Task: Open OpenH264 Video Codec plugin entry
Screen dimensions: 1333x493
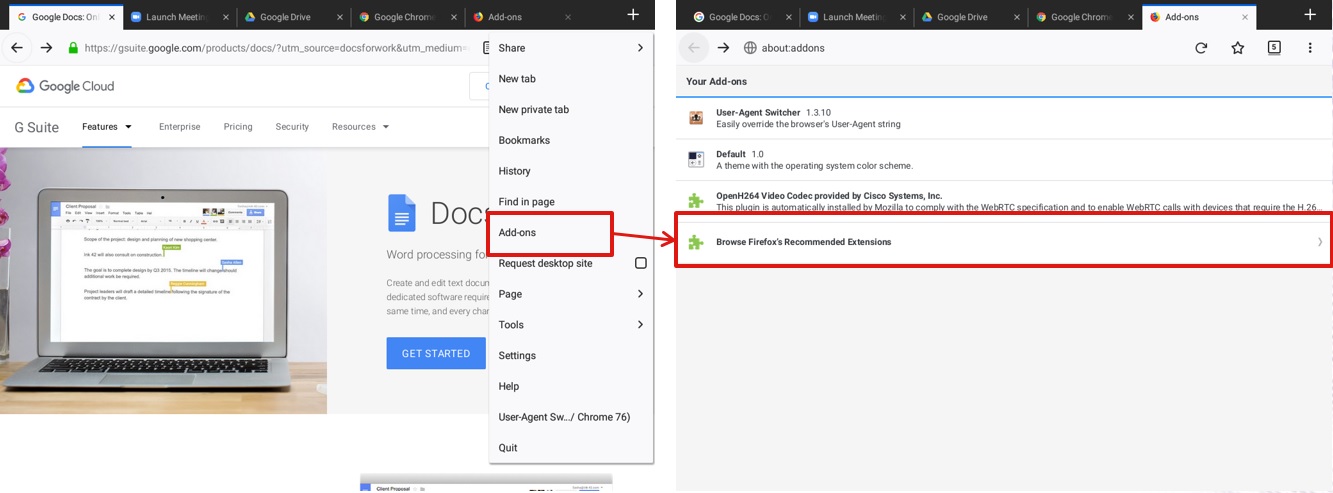Action: coord(1004,201)
